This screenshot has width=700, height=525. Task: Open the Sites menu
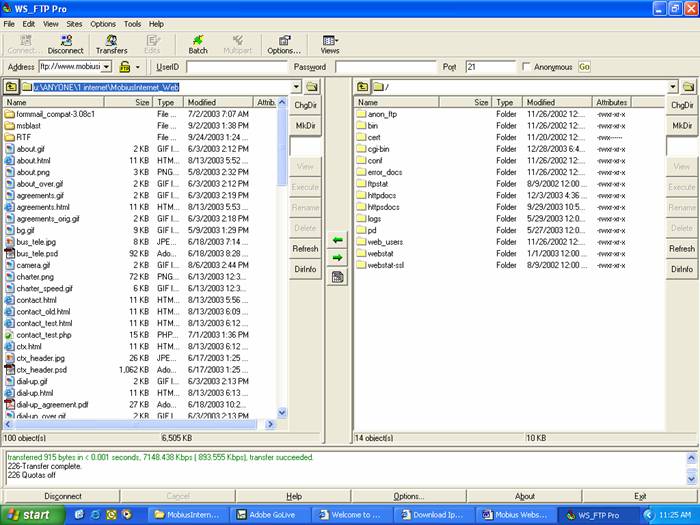74,24
